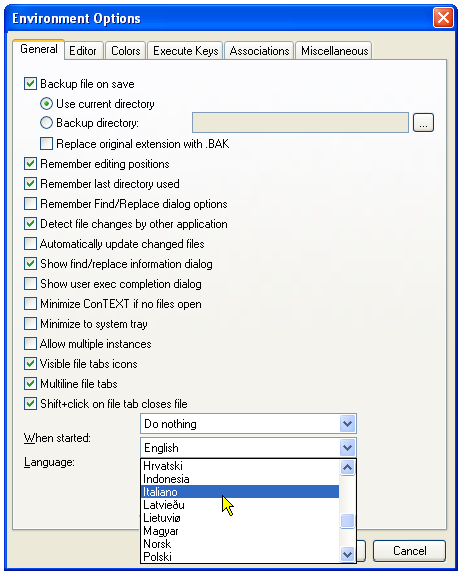The image size is (465, 575).
Task: Open the Do nothing dropdown
Action: 248,424
